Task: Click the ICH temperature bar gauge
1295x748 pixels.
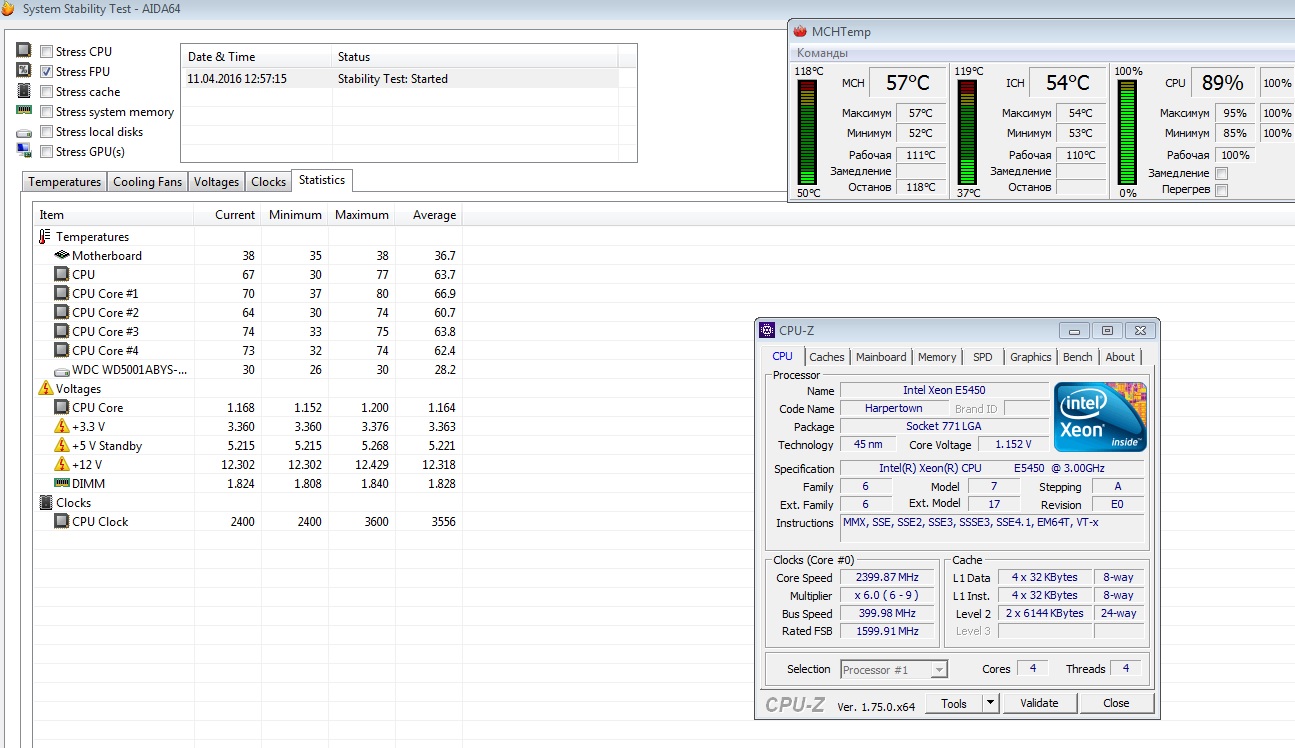Action: coord(968,132)
